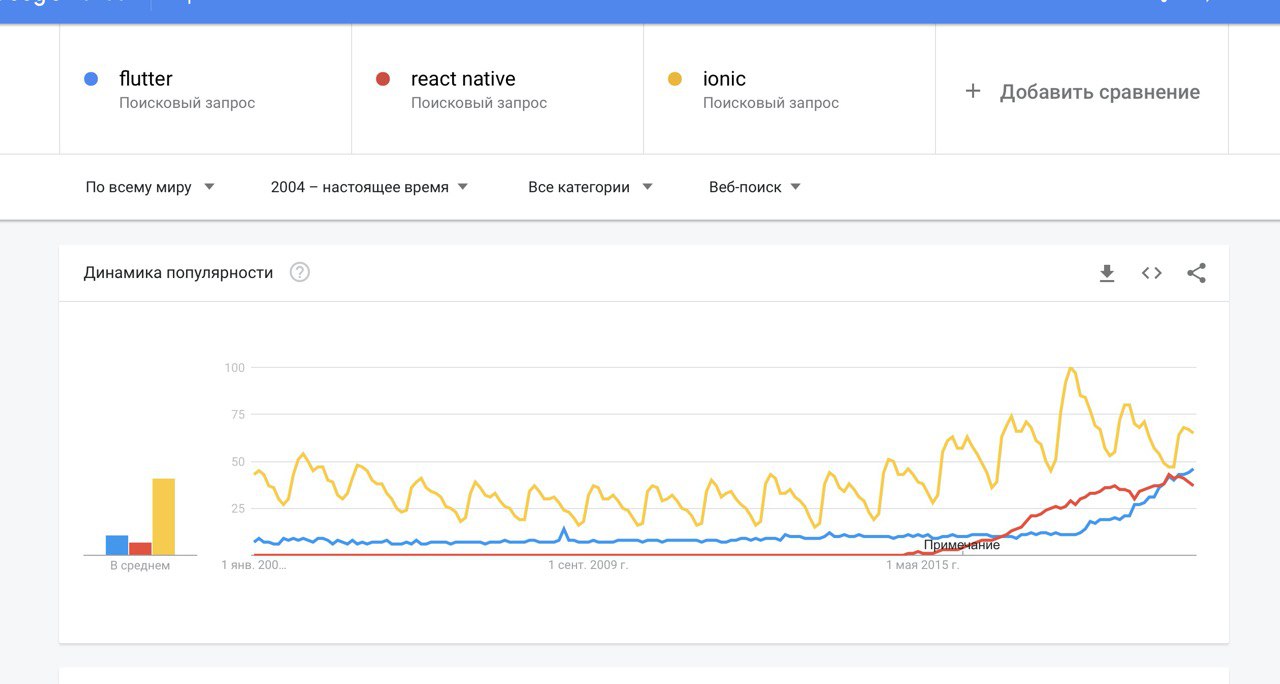This screenshot has width=1280, height=684.
Task: Click the 75 value on the y-axis
Action: [238, 415]
